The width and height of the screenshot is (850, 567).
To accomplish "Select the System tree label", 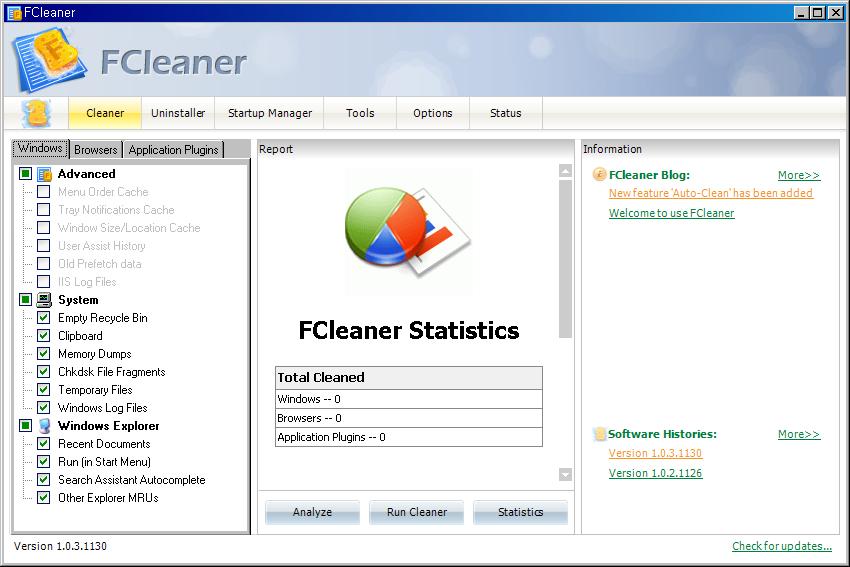I will coord(79,300).
